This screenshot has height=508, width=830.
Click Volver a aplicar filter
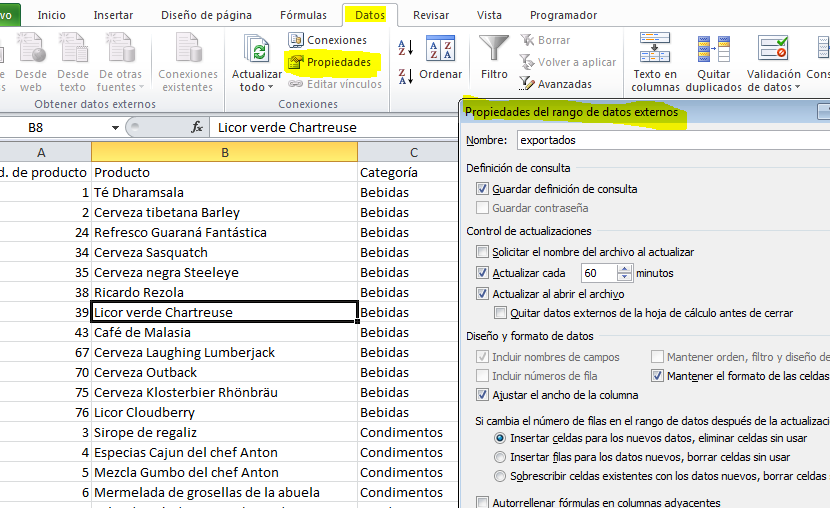point(568,62)
